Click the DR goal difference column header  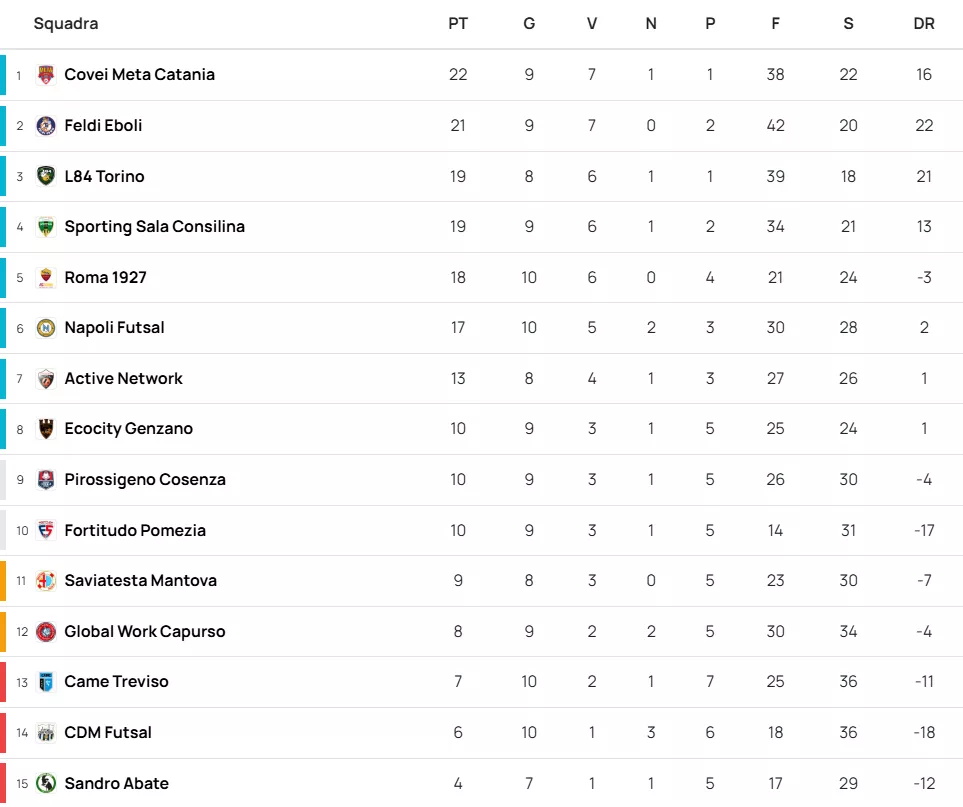tap(924, 24)
